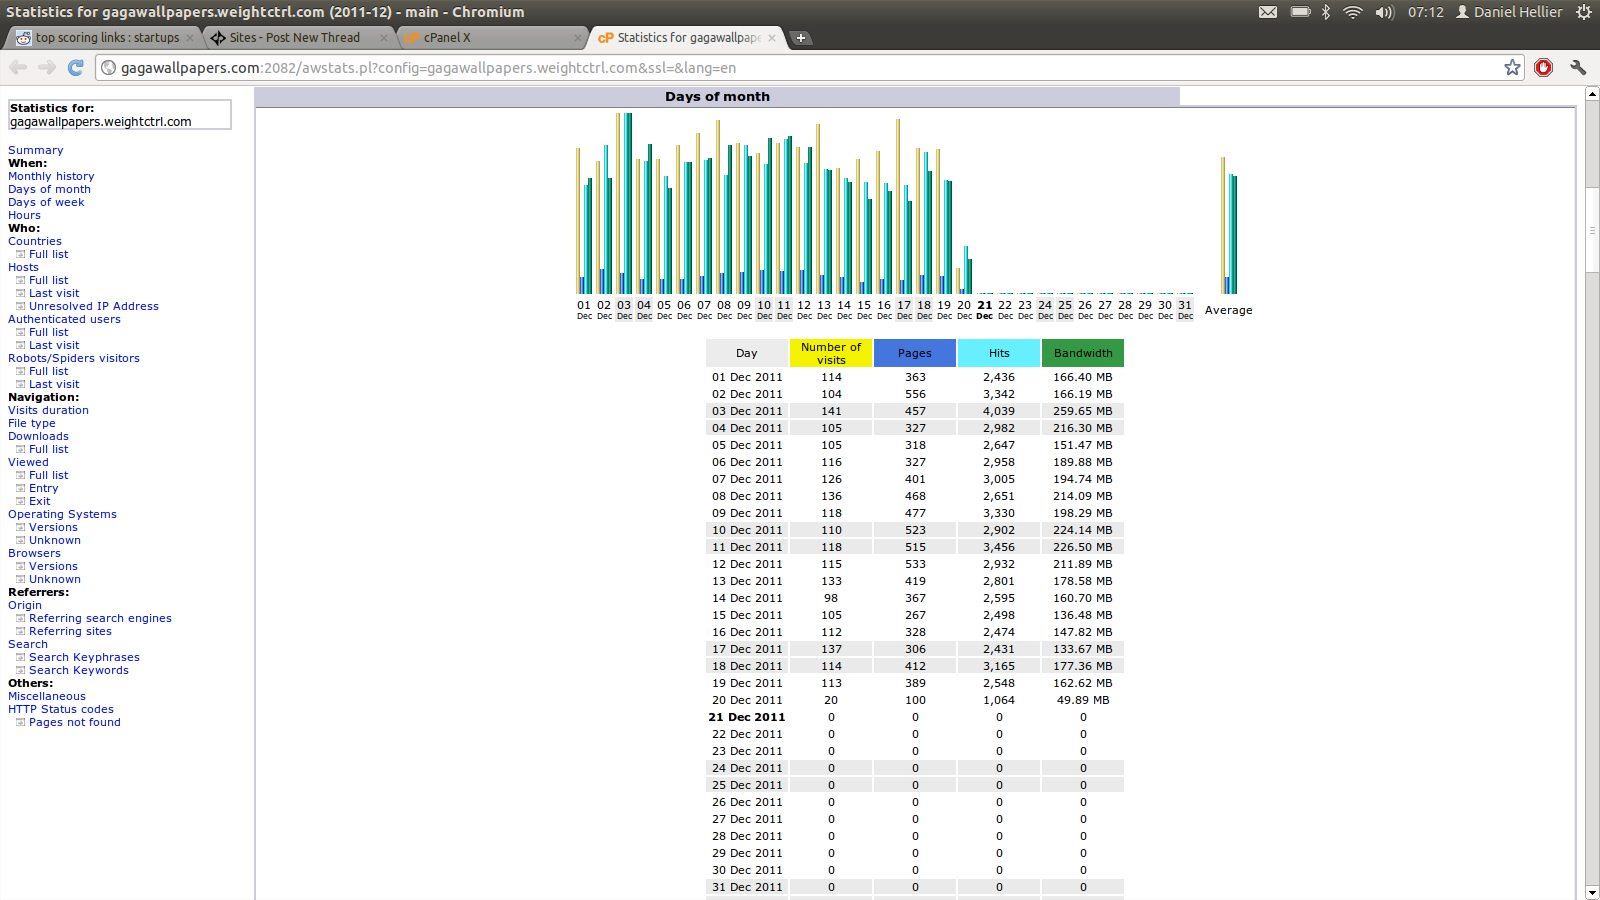Viewport: 1600px width, 900px height.
Task: Close the cPanel X tab
Action: (x=577, y=38)
